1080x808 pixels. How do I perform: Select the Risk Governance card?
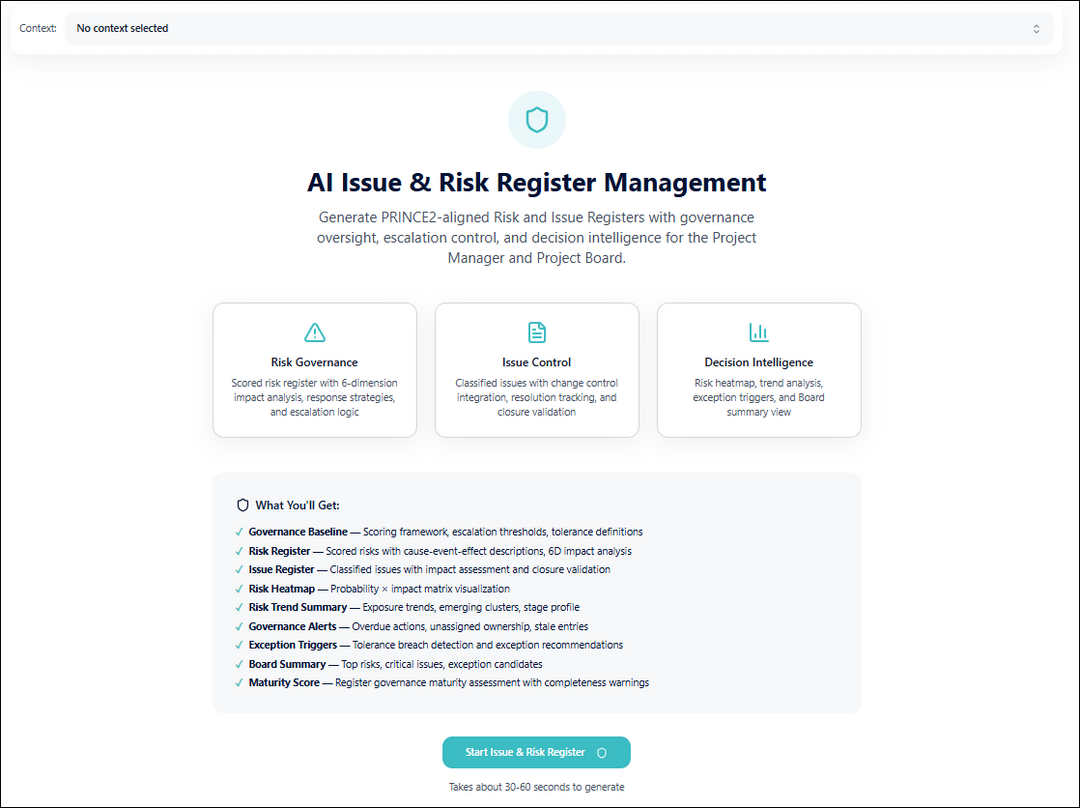[314, 370]
